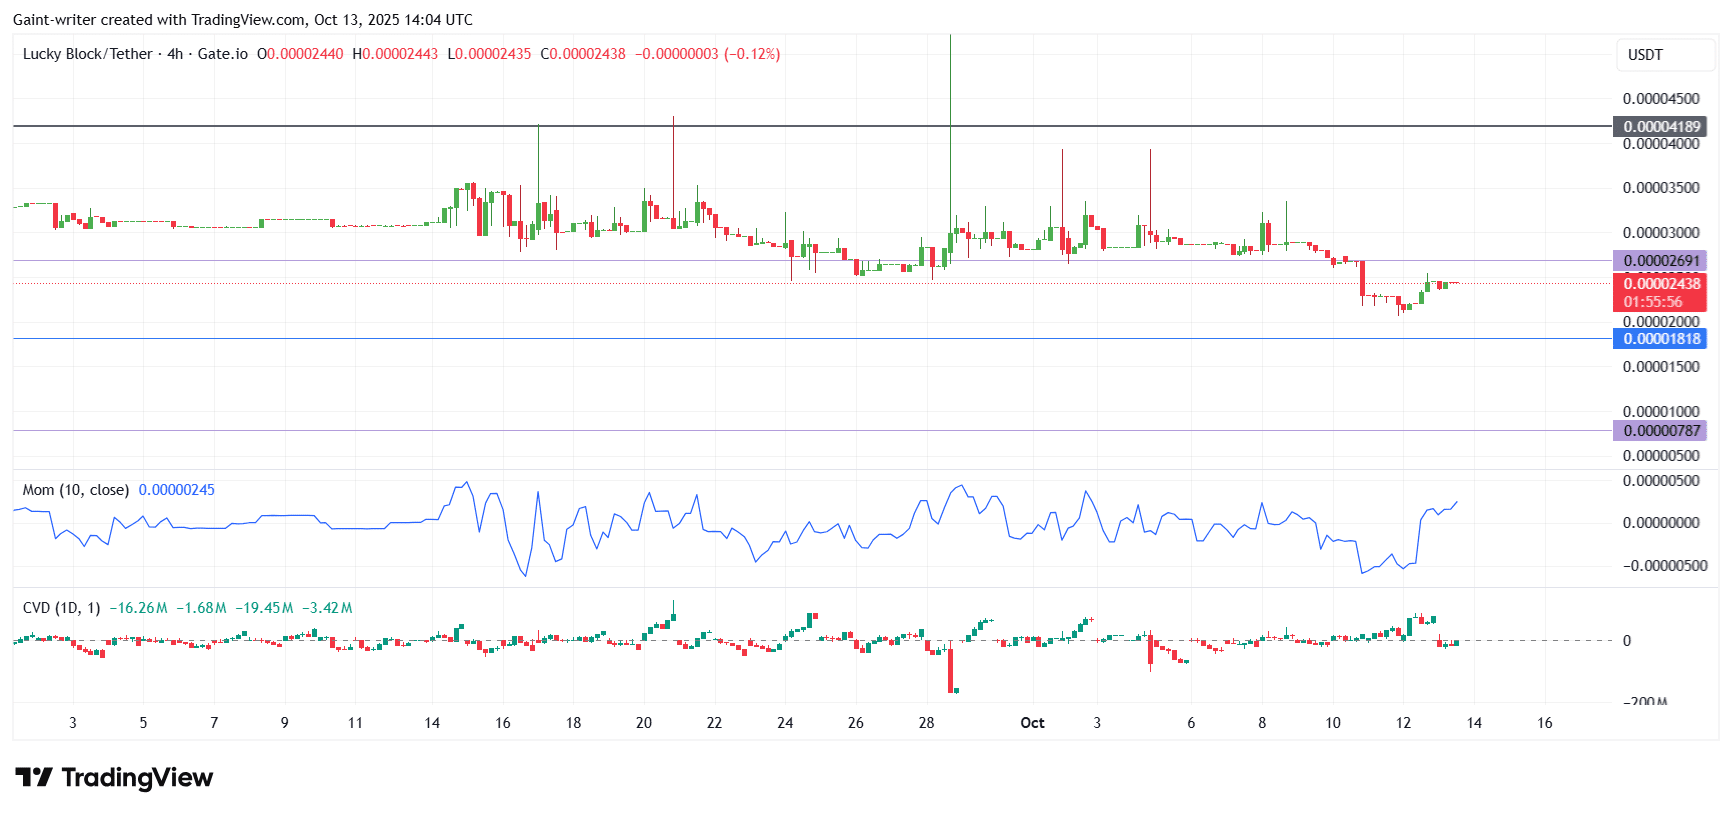The image size is (1732, 815).
Task: Select the close price value C0.00002438
Action: pyautogui.click(x=583, y=54)
